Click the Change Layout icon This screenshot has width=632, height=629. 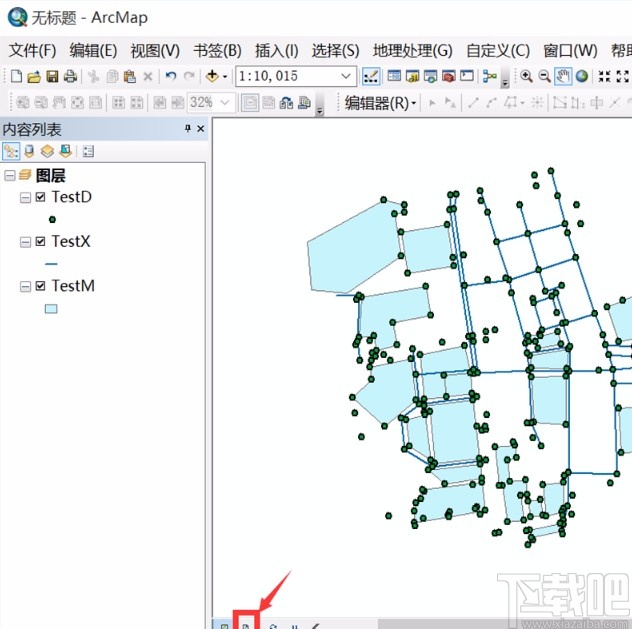[286, 103]
